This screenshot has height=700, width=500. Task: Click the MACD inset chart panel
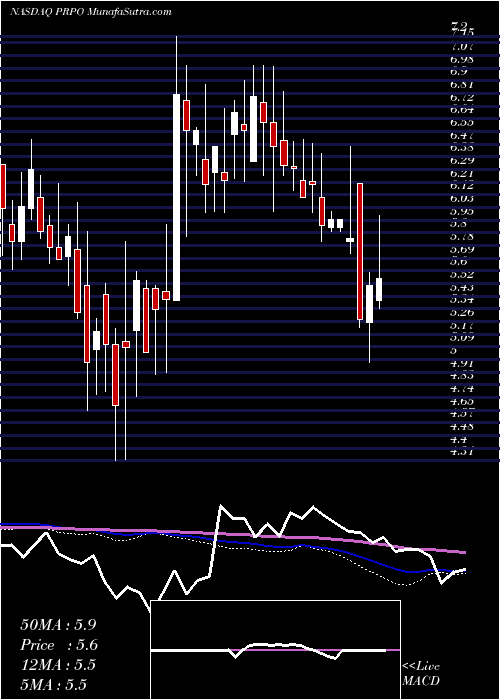[x=275, y=650]
